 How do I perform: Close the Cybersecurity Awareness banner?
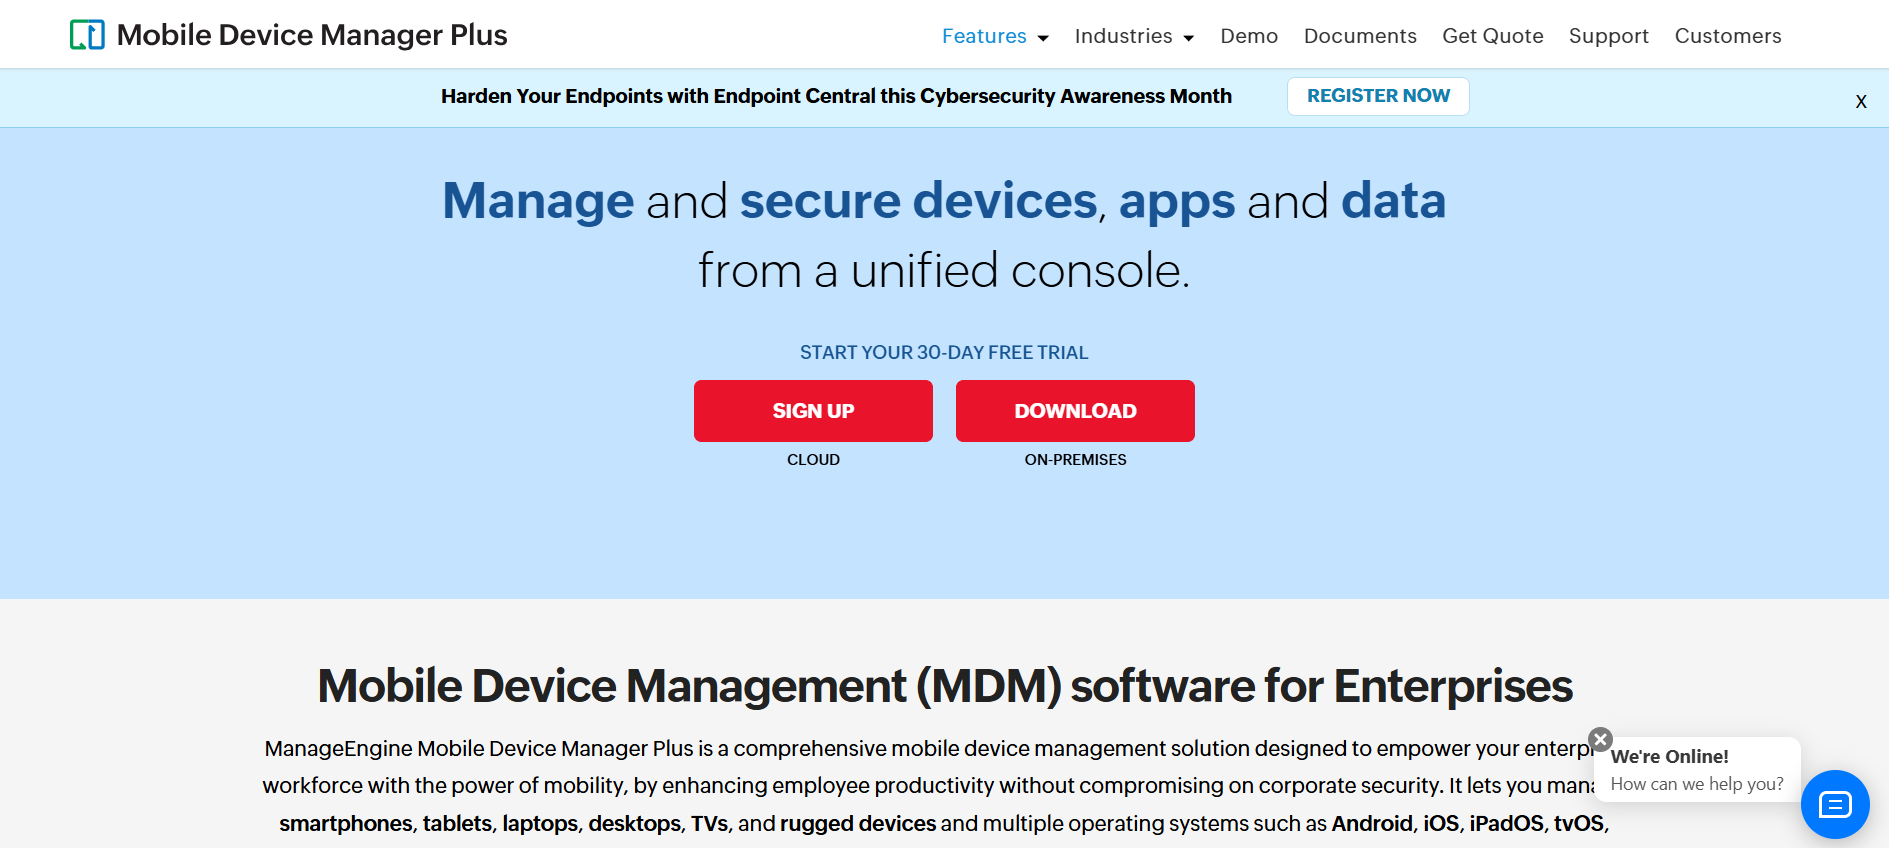pyautogui.click(x=1861, y=101)
